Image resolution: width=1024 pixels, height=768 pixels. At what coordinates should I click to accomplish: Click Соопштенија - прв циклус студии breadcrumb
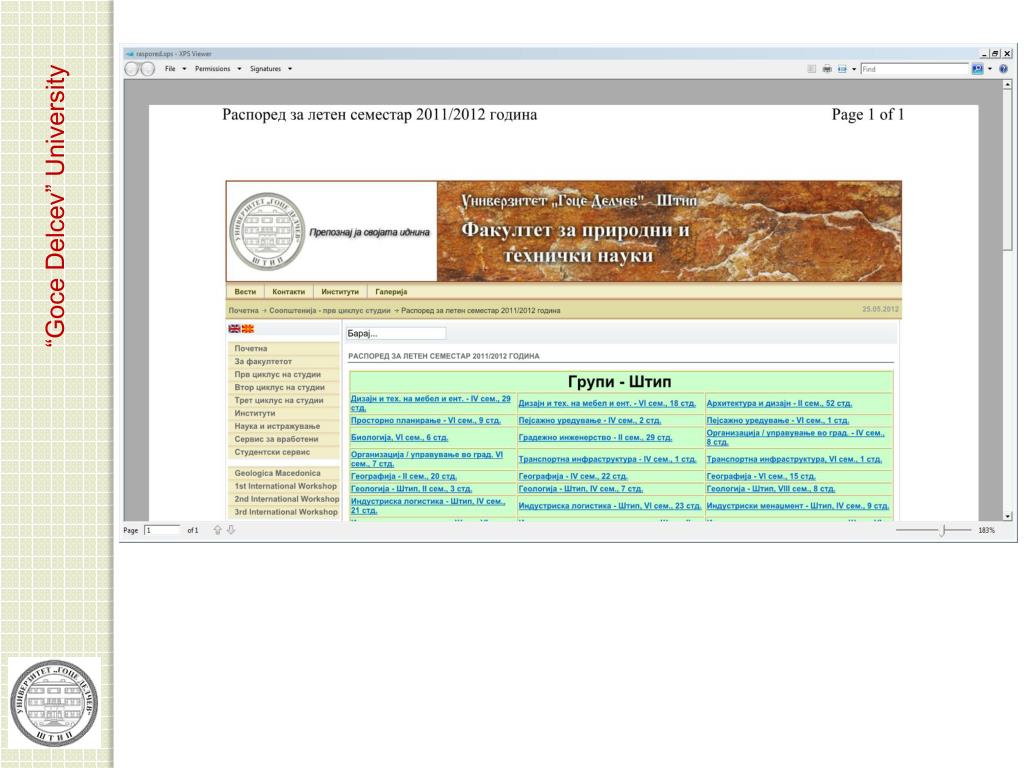click(x=330, y=311)
